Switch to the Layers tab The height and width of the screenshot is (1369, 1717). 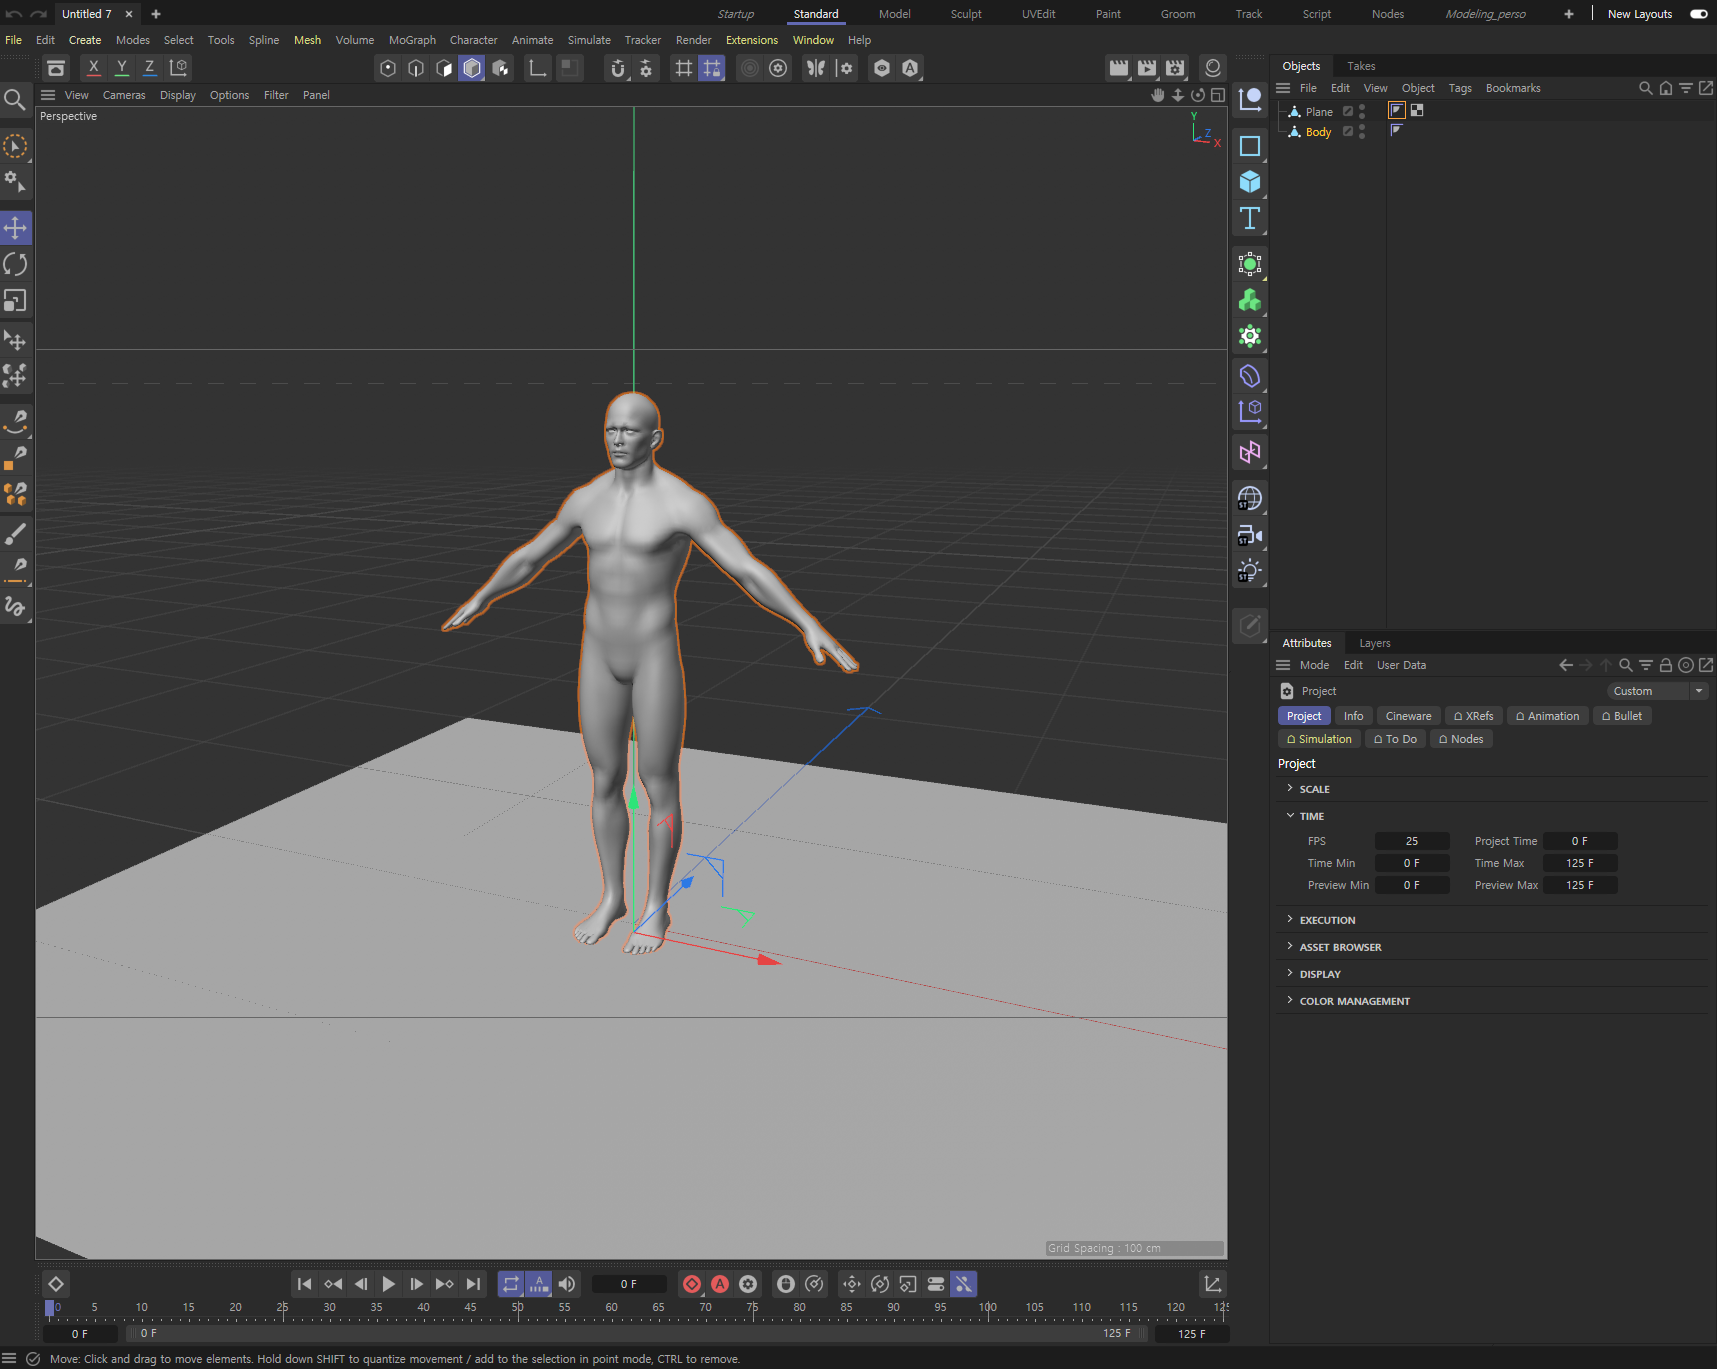pyautogui.click(x=1375, y=643)
